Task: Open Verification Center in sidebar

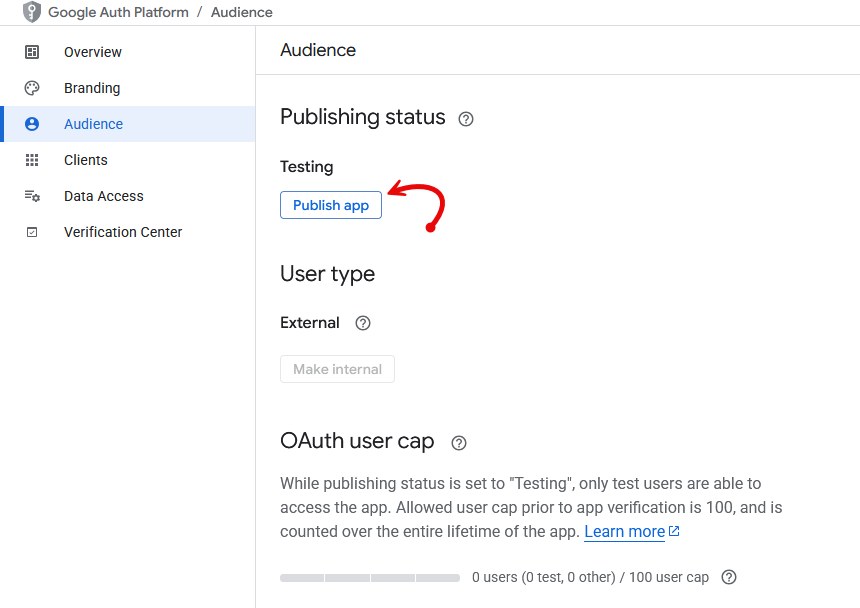Action: [129, 232]
